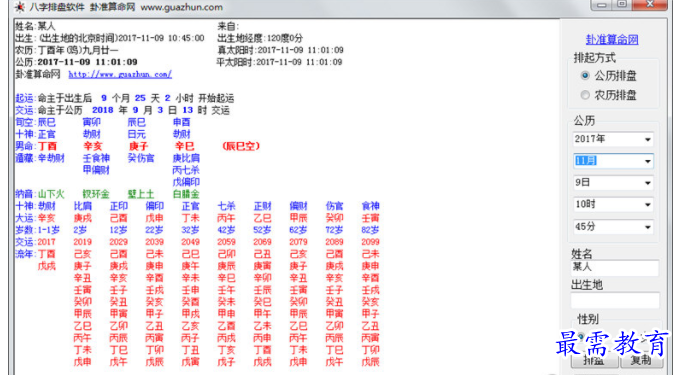Click the 排盘 button
Viewport: 677px width, 375px height.
594,361
